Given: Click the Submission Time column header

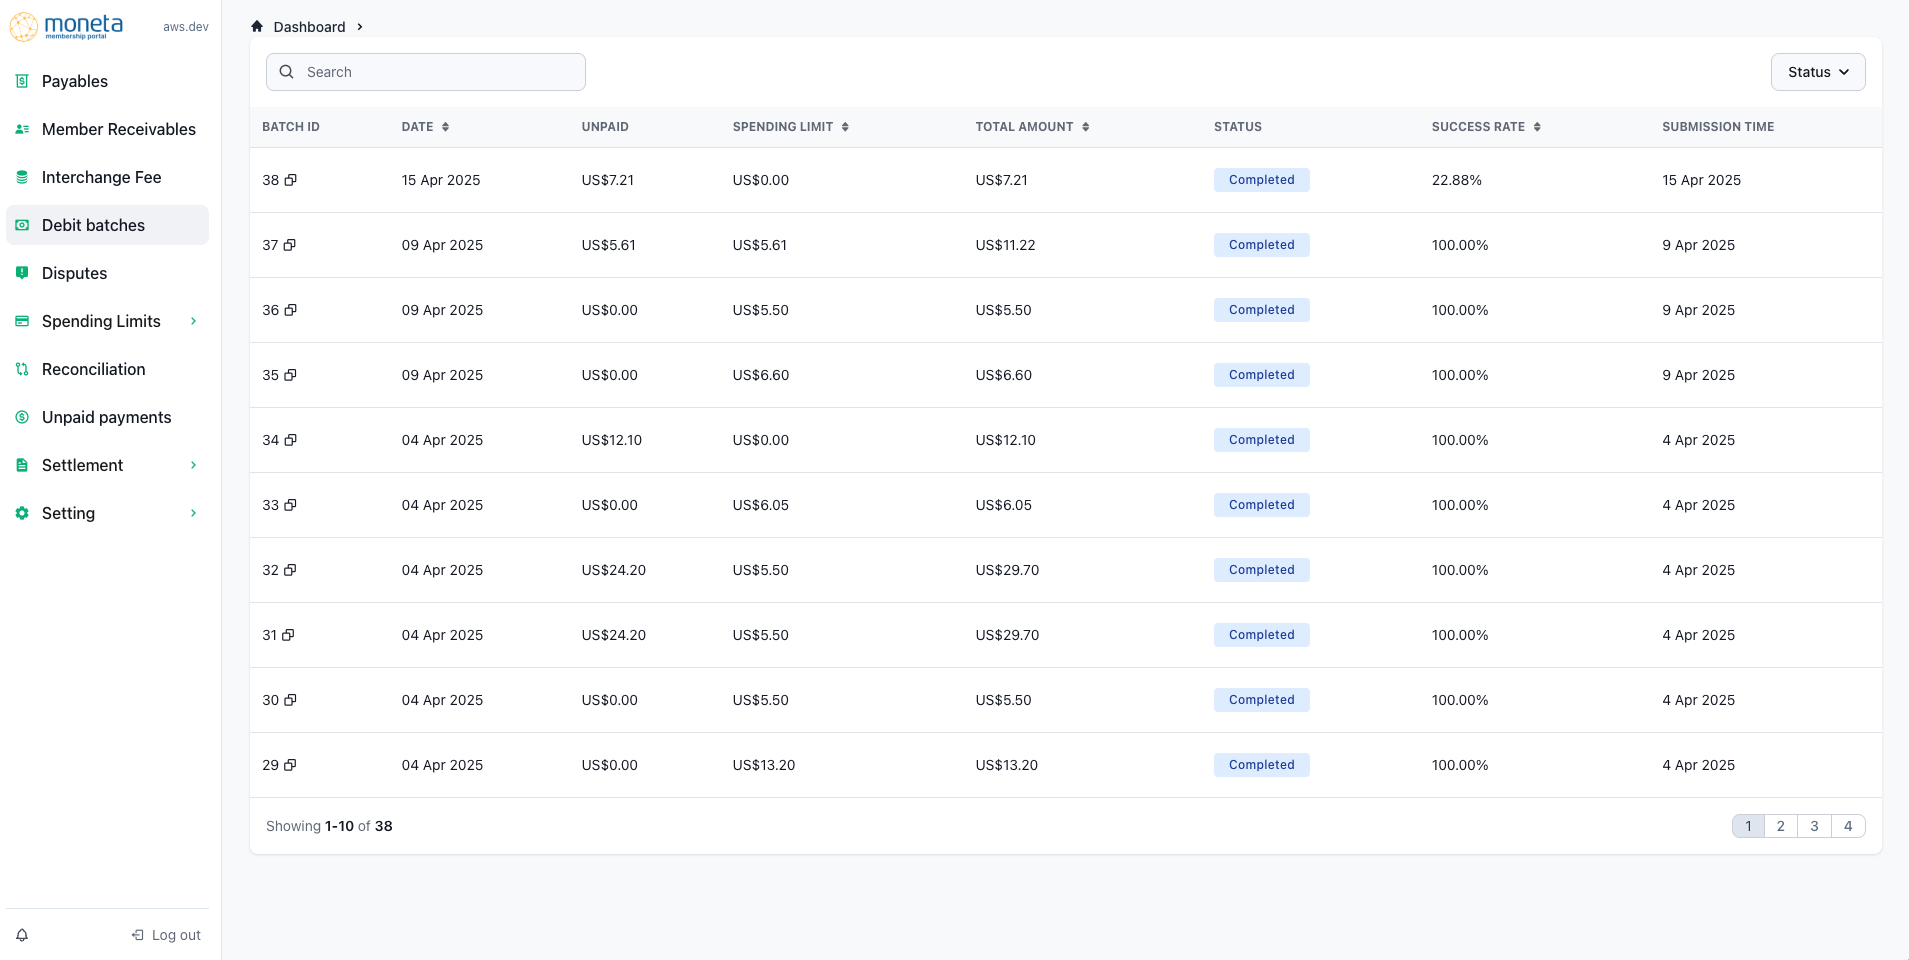Looking at the screenshot, I should (1718, 127).
